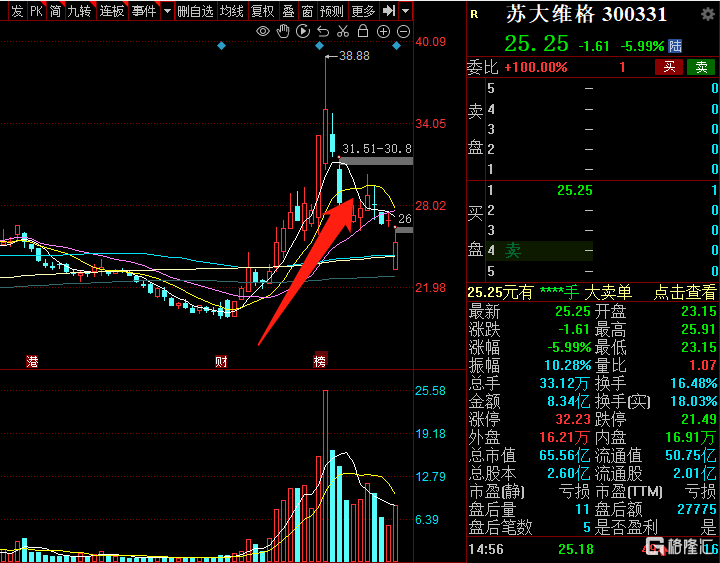Viewport: 720px width, 563px height.
Task: Click the 振幅 10.28% value
Action: [568, 366]
